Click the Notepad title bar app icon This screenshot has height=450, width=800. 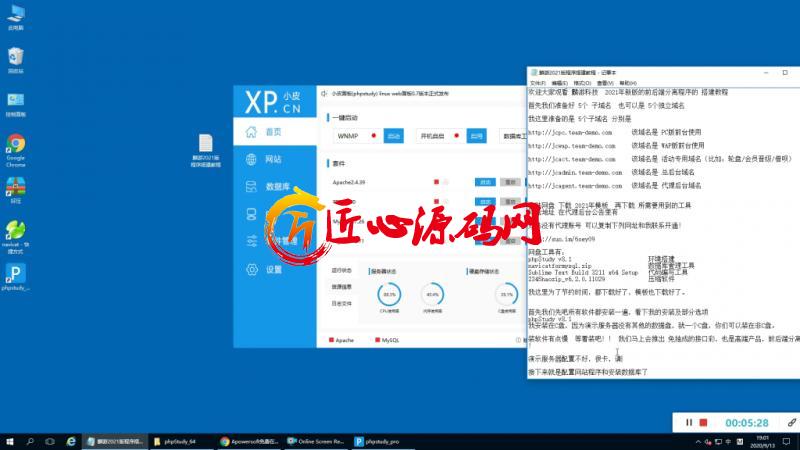pyautogui.click(x=534, y=72)
